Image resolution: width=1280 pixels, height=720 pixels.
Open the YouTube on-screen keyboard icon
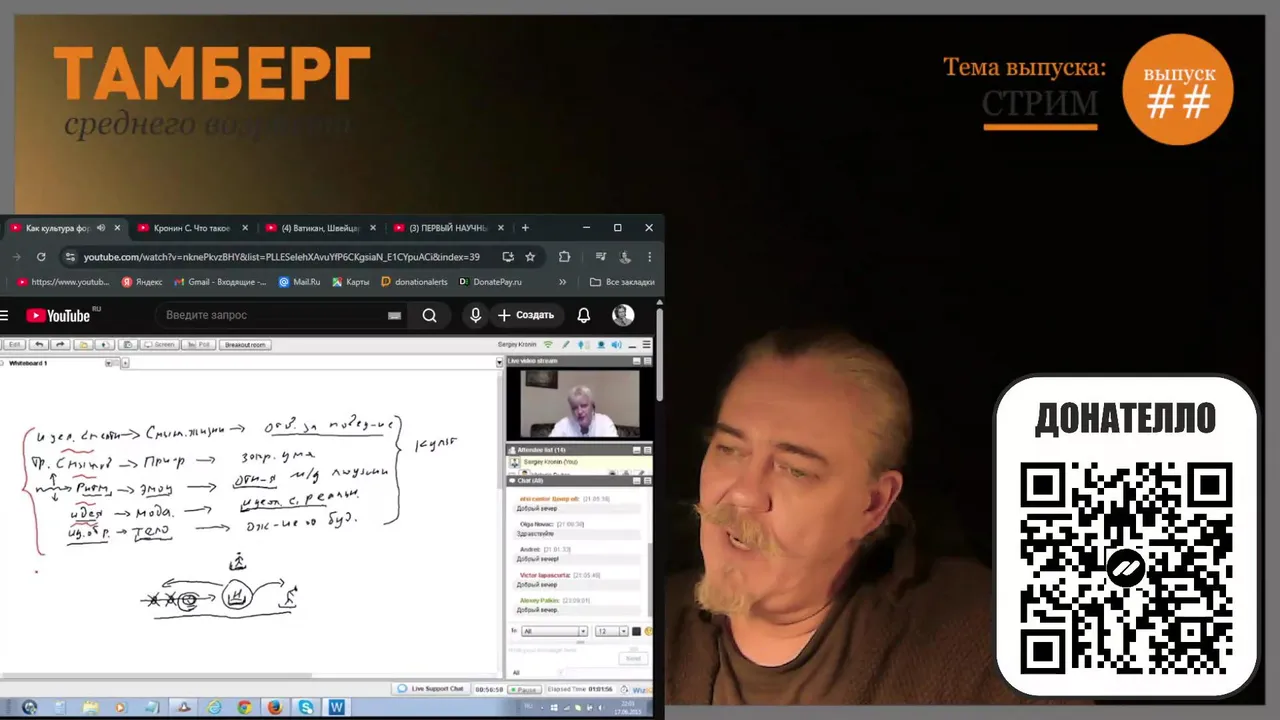click(395, 316)
